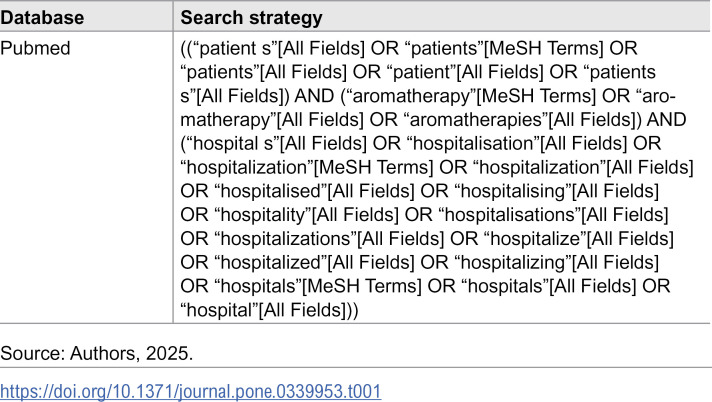Click the hospitalizations search term
Screen dimensions: 712x402
pyautogui.click(x=286, y=238)
